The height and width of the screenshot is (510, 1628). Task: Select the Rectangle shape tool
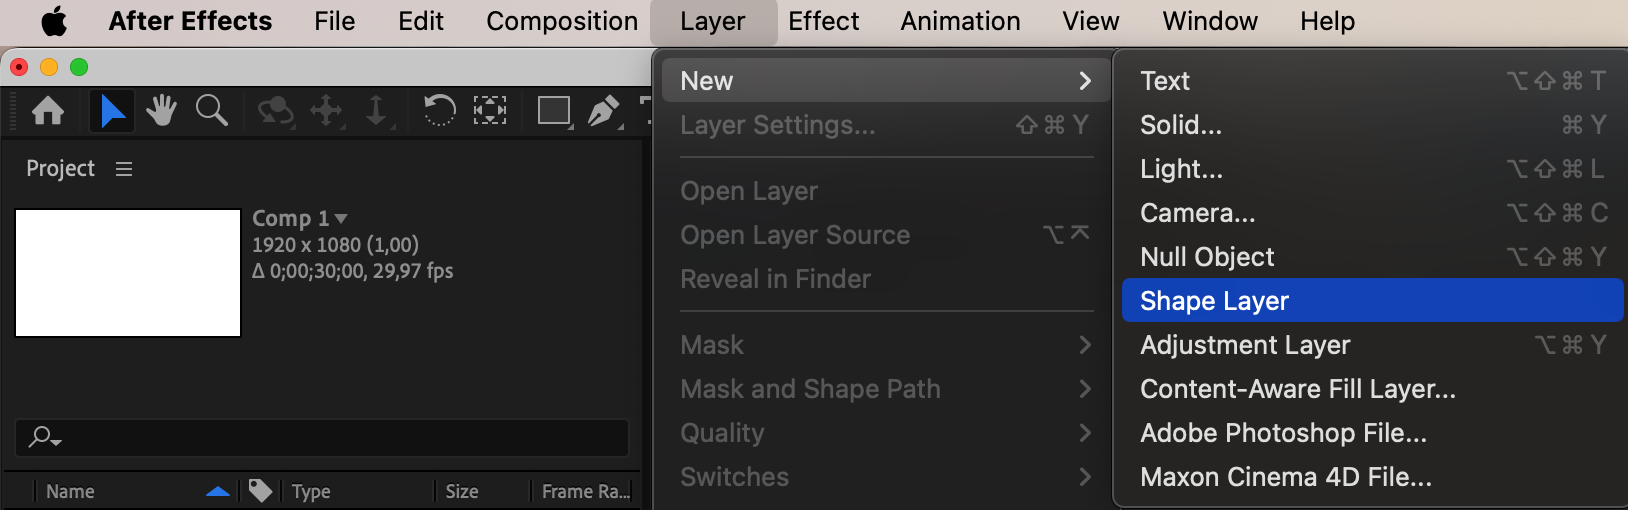point(554,110)
